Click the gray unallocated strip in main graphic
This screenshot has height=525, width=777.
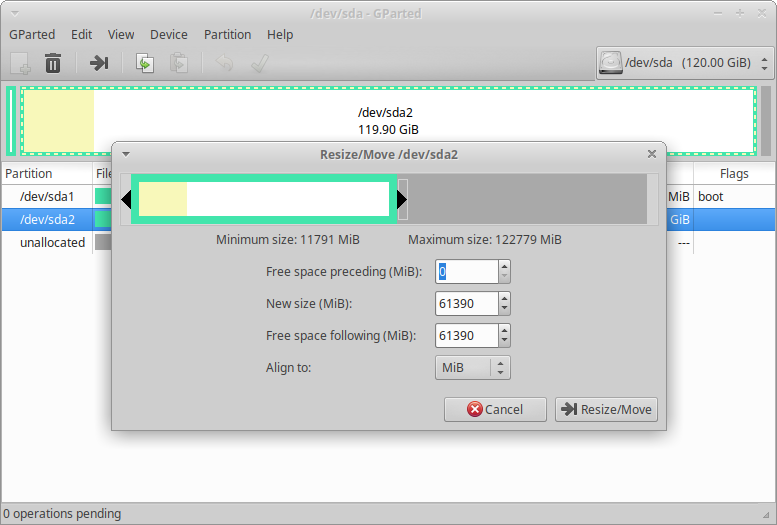pyautogui.click(x=766, y=121)
